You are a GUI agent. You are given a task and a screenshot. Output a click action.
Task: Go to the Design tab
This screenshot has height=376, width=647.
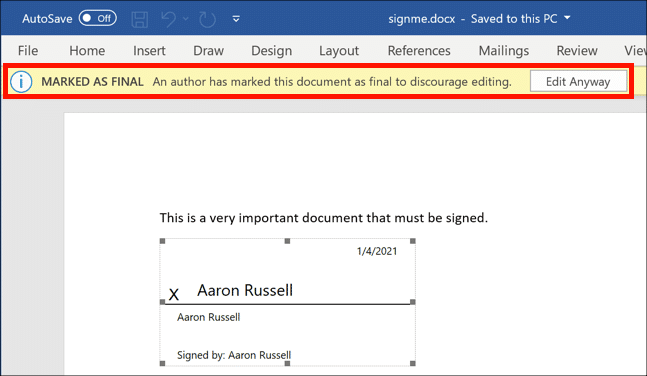coord(272,50)
